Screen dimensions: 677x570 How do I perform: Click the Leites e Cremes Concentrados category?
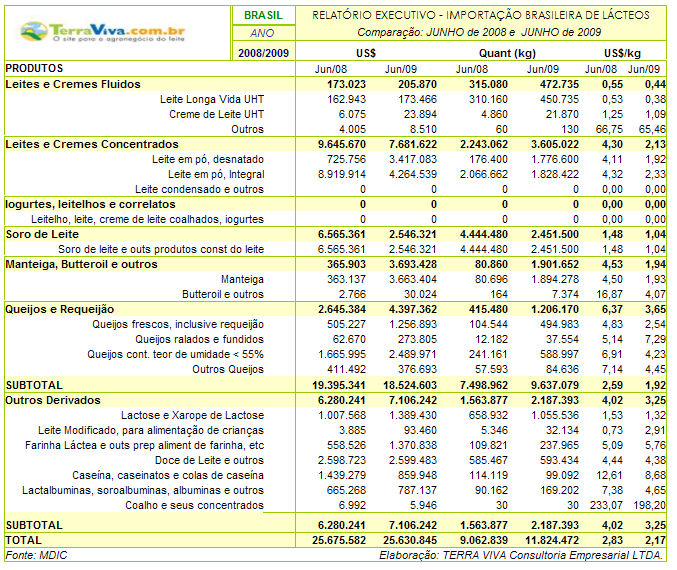[92, 144]
